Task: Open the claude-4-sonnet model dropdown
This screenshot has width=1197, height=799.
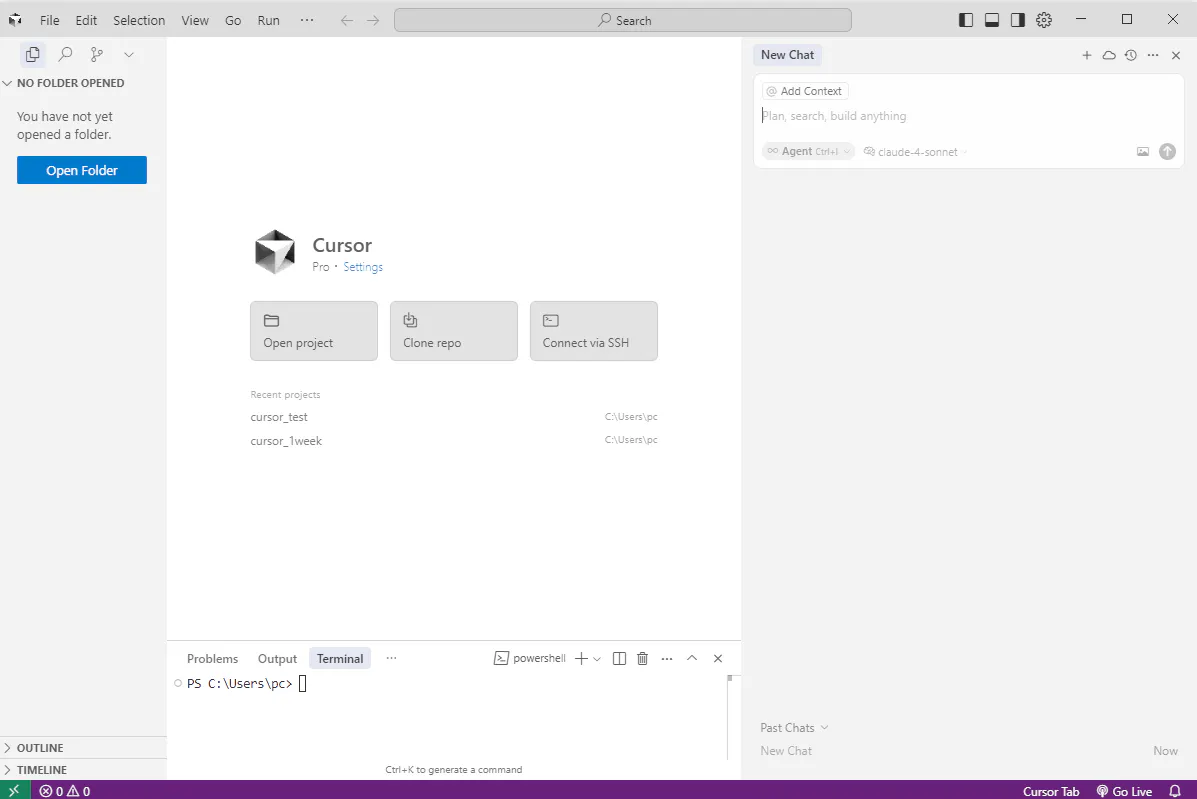Action: click(915, 152)
